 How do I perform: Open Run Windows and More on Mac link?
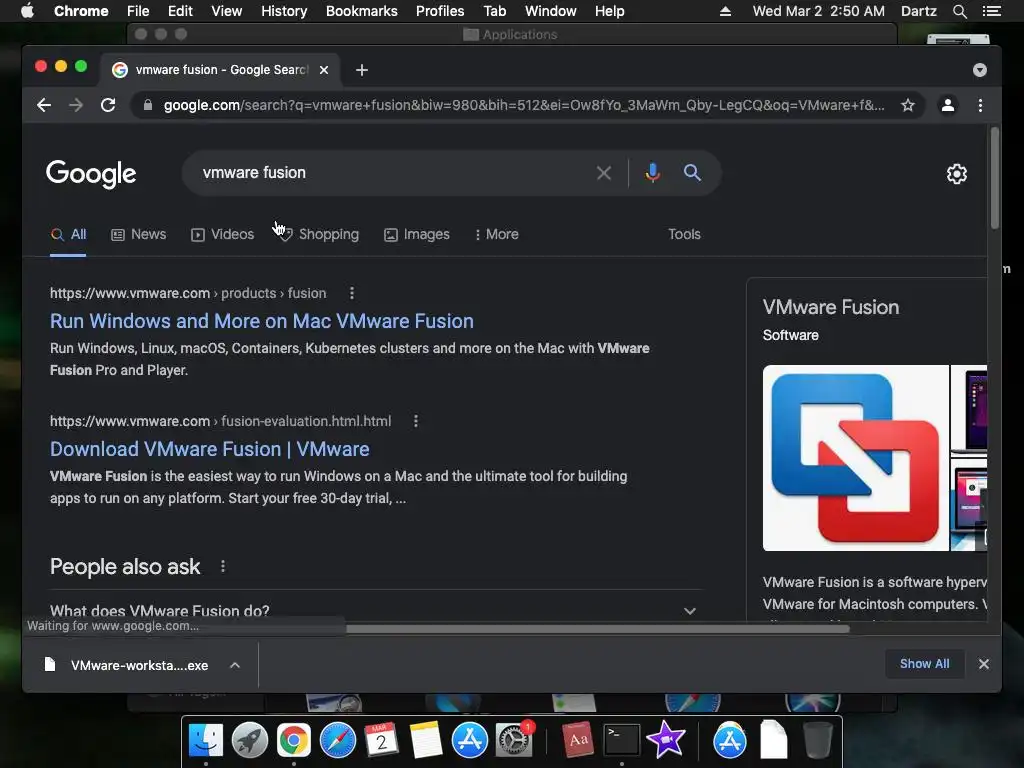(262, 321)
